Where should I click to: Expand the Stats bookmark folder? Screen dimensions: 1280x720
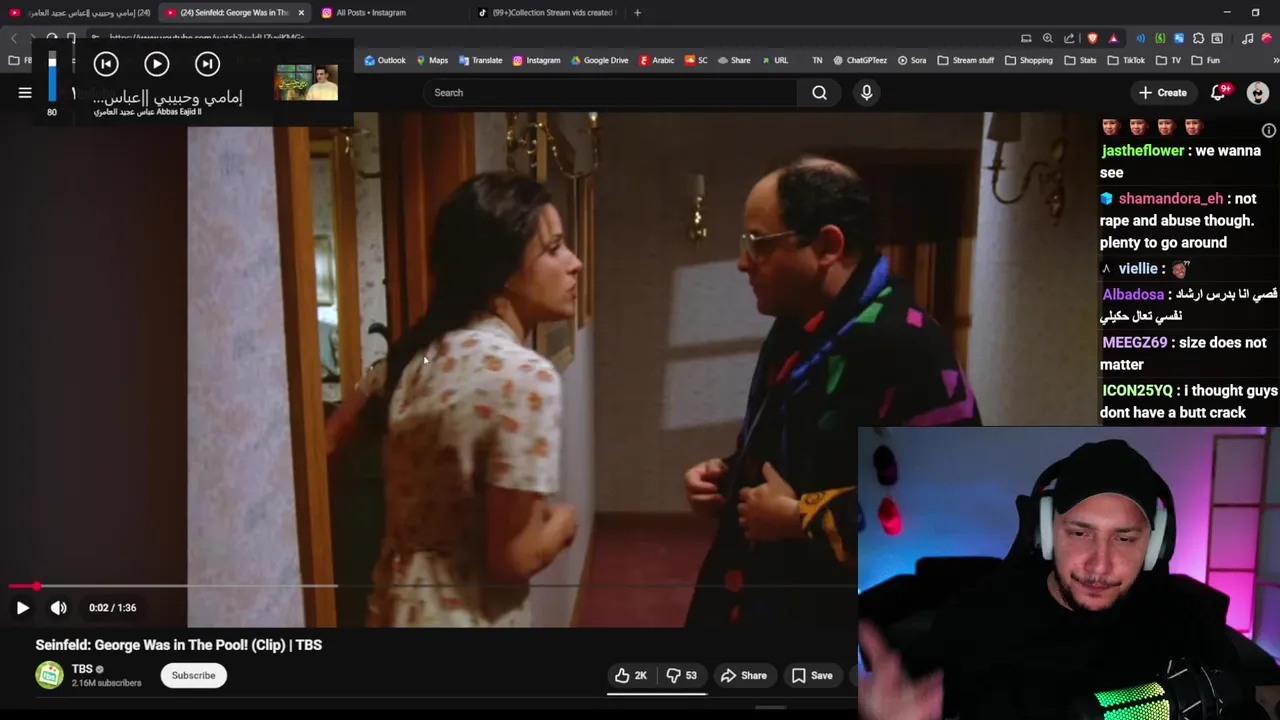(1080, 60)
